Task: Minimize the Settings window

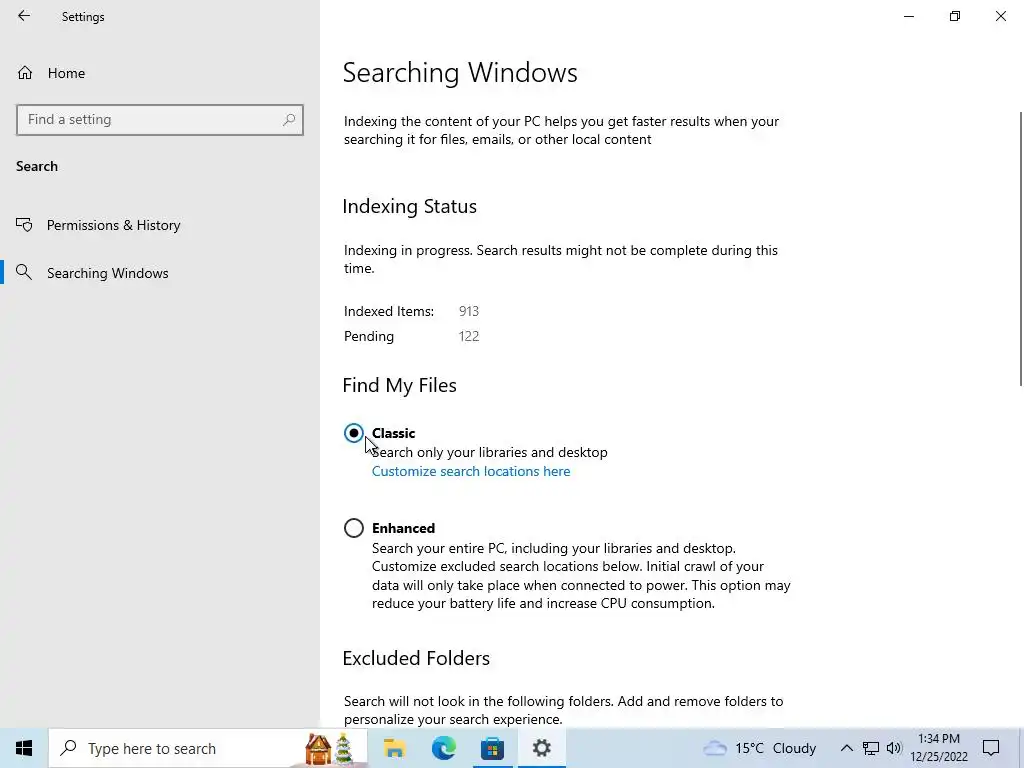Action: 908,16
